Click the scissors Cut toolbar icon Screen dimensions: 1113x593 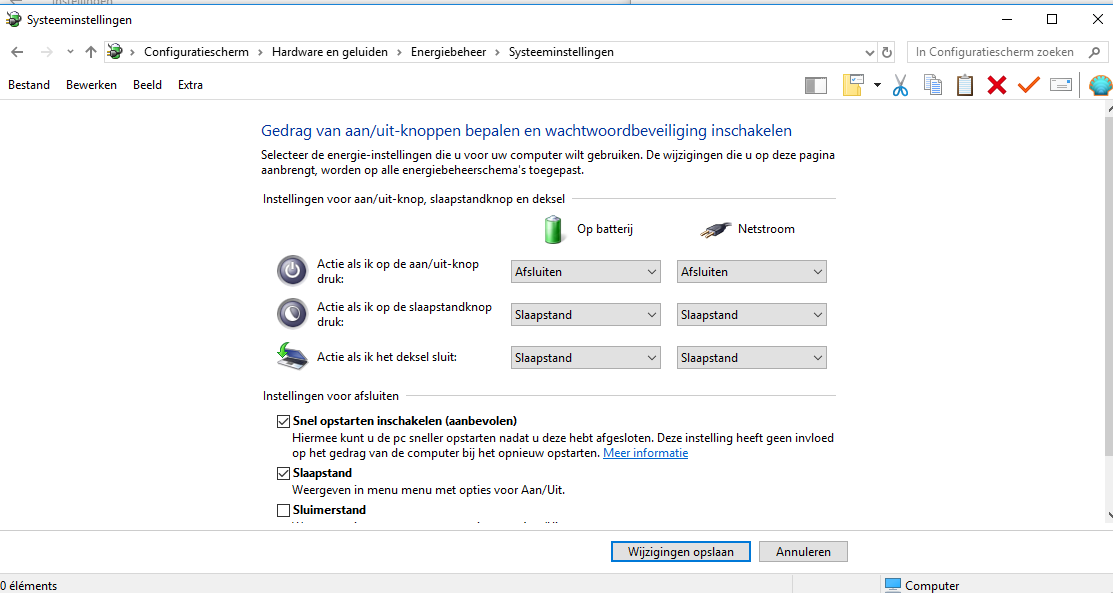coord(900,85)
